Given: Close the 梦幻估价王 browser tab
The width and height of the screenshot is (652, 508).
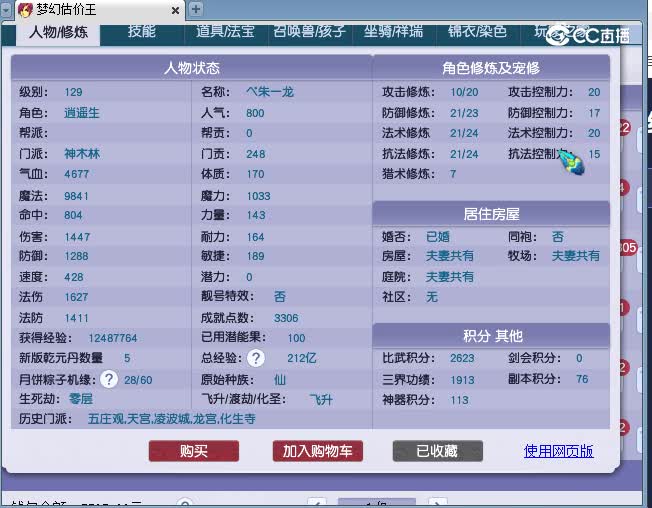Looking at the screenshot, I should click(175, 10).
